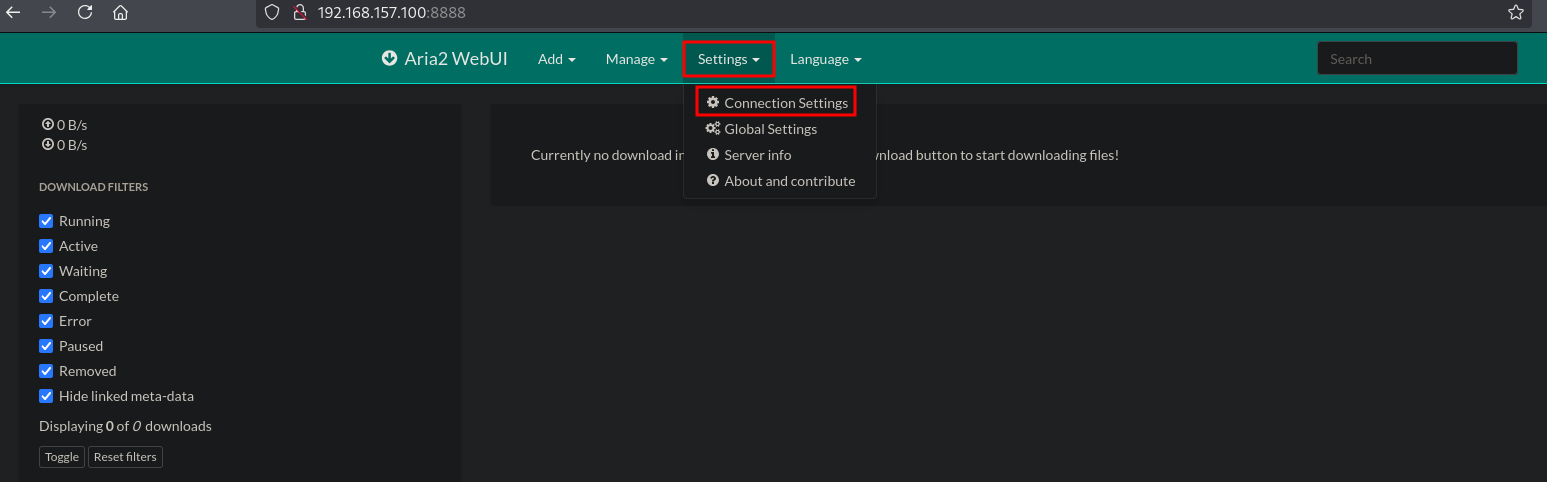Disable the Hide linked meta-data checkbox
This screenshot has height=482, width=1547.
pos(46,396)
